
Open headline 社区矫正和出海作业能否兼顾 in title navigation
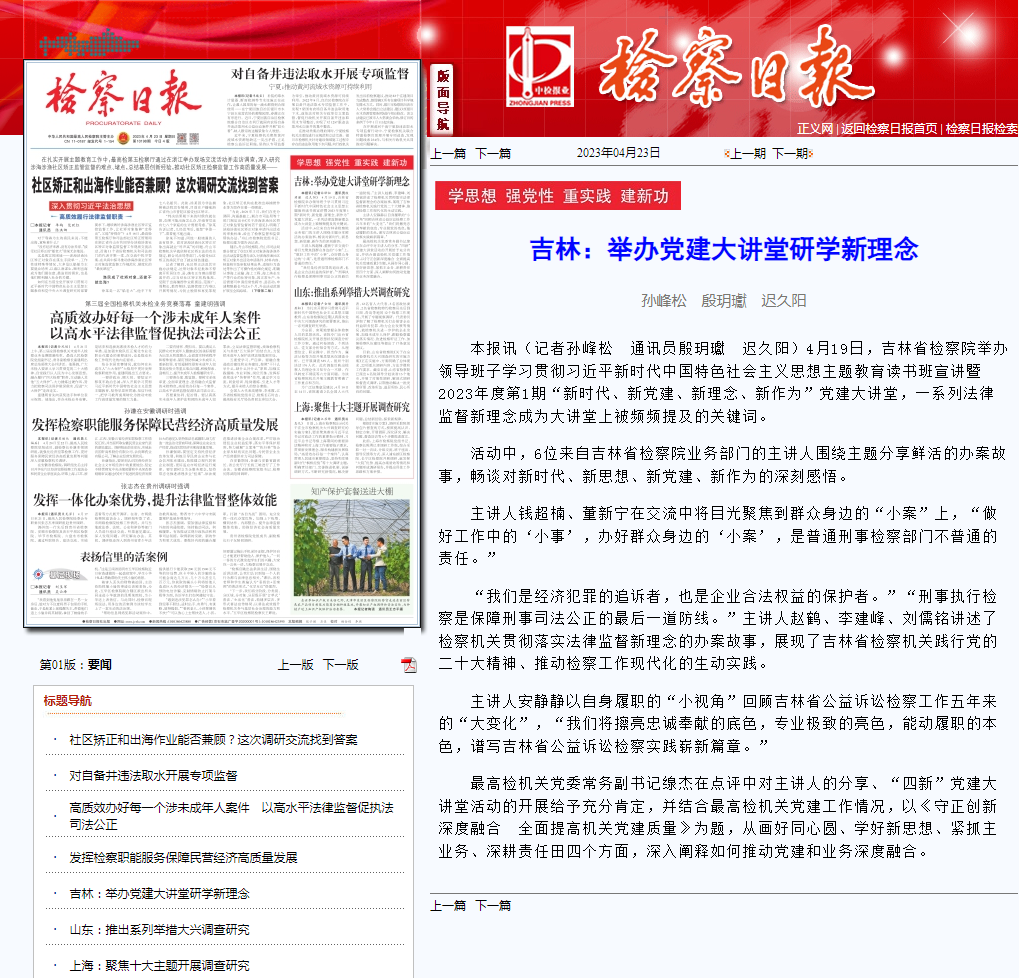[213, 740]
